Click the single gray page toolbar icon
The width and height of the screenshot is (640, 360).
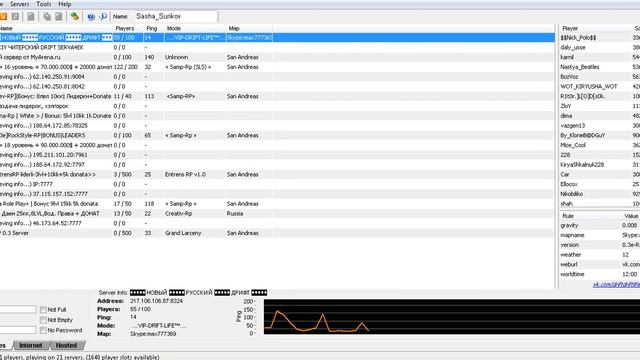[31, 16]
